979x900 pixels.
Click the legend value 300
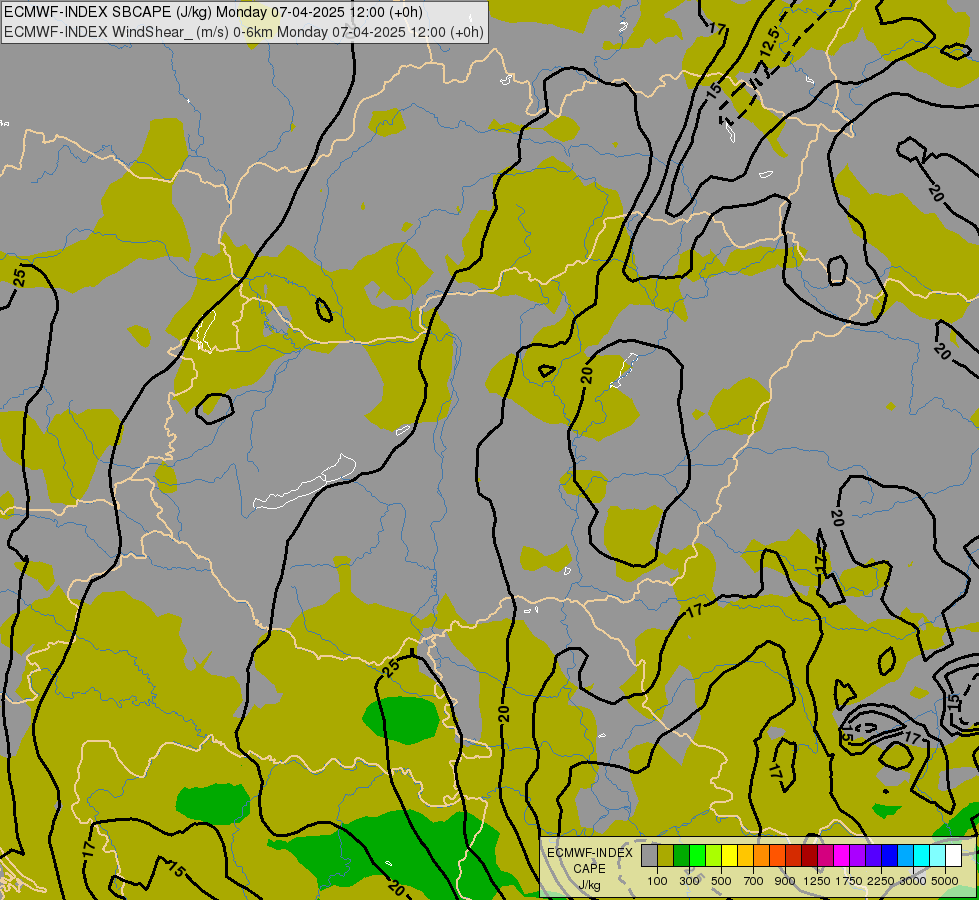[x=689, y=881]
